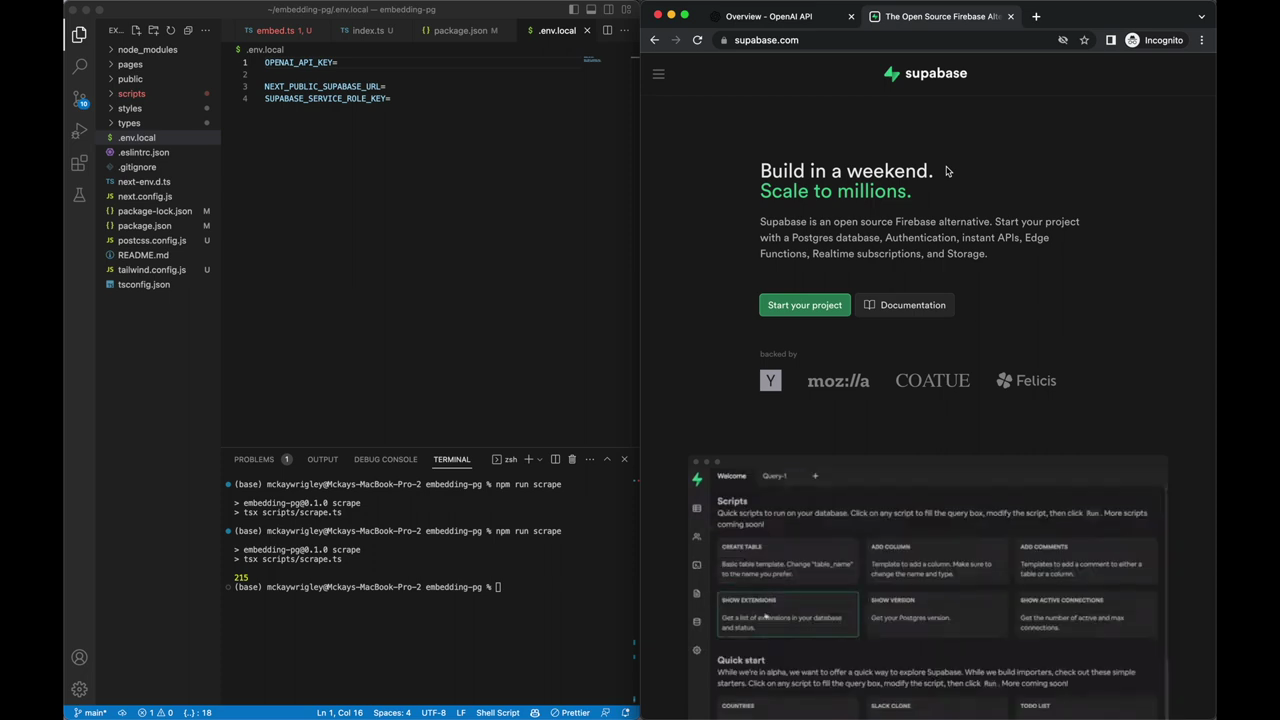Open a new Chrome tab with plus

coord(1036,16)
